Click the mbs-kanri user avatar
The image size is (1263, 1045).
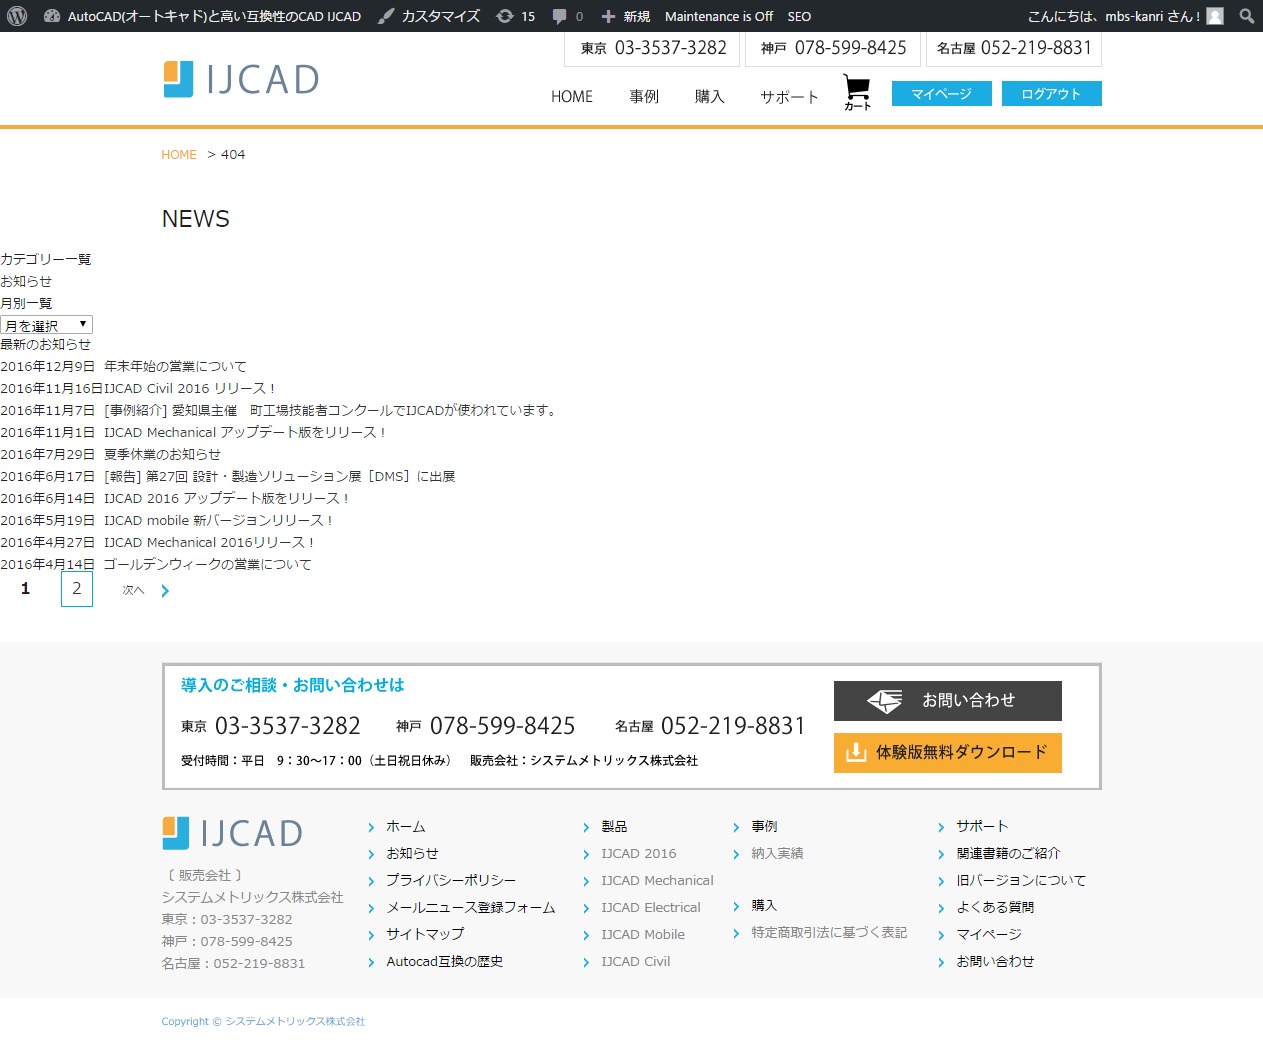click(1215, 16)
